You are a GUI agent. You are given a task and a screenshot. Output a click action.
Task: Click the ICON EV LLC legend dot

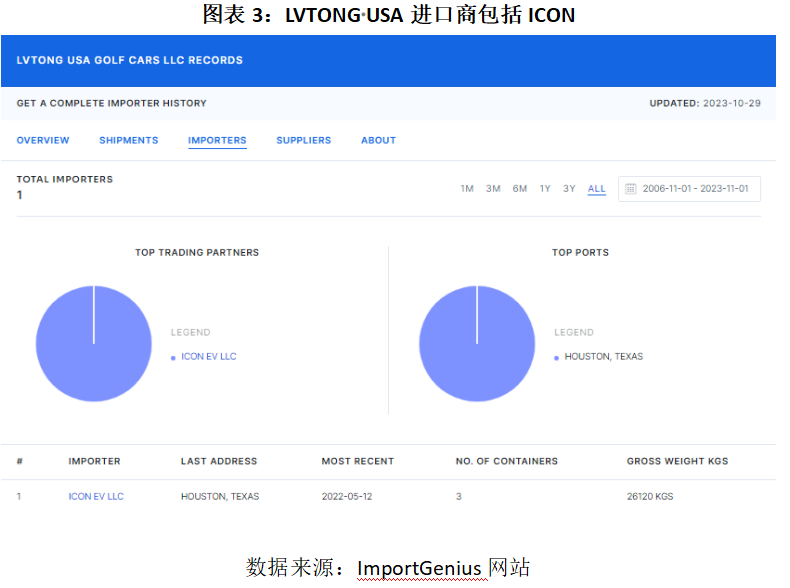coord(173,358)
